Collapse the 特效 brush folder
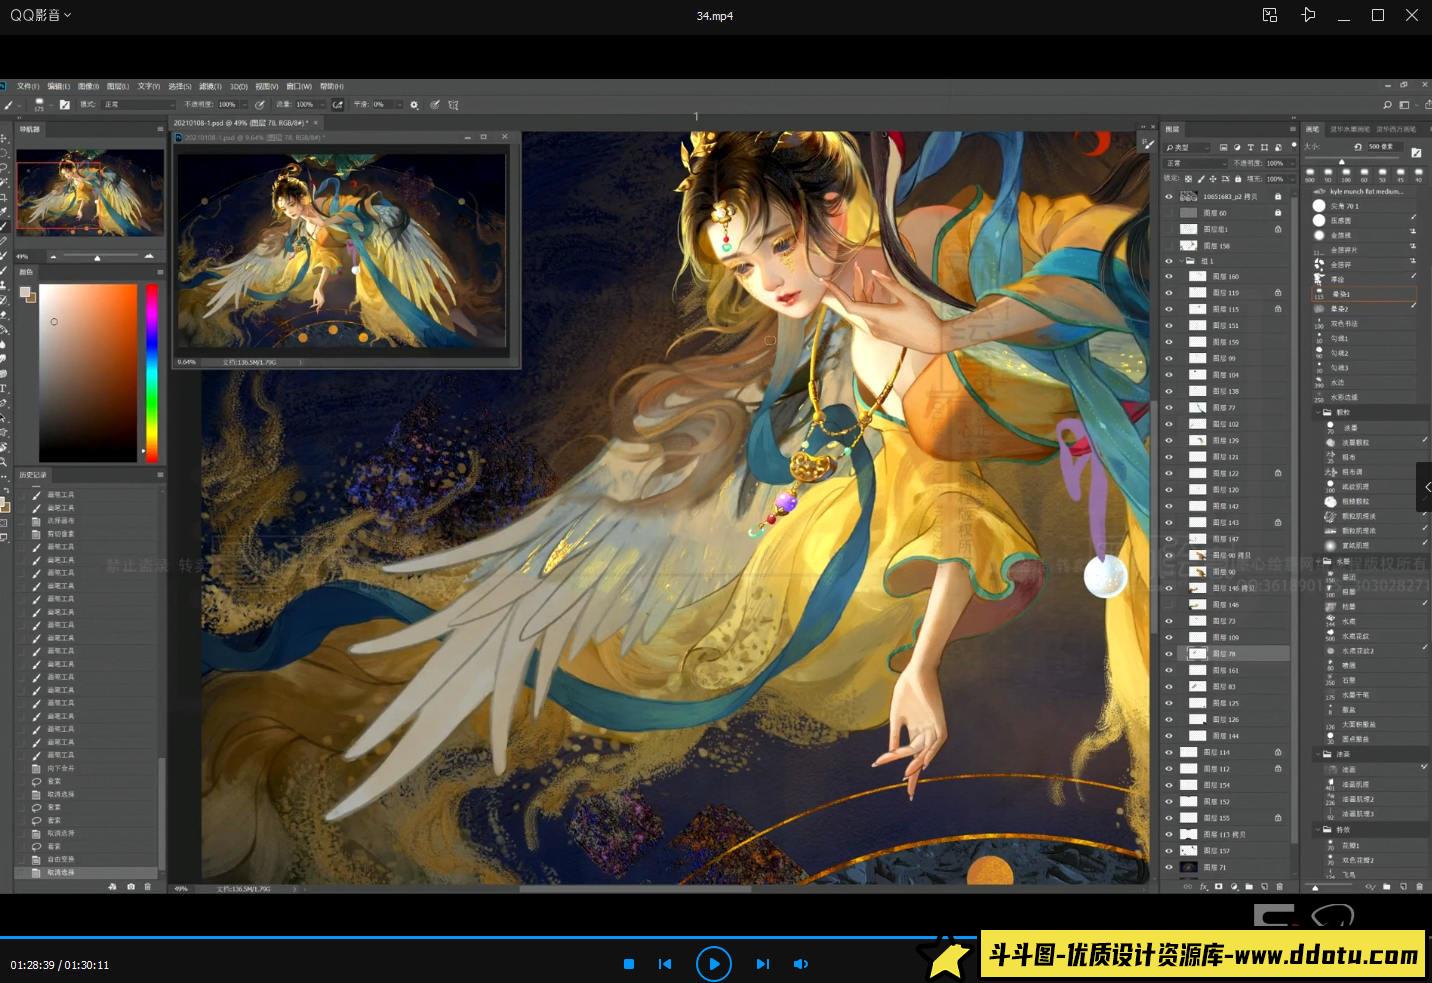 pyautogui.click(x=1317, y=829)
